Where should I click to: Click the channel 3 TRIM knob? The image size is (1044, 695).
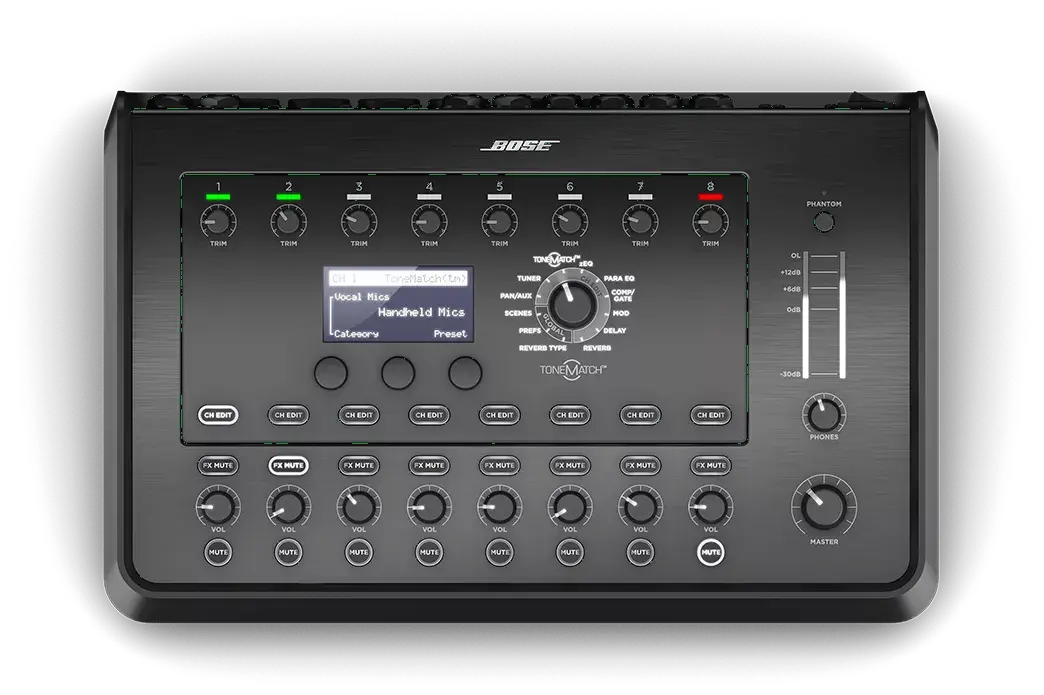[x=359, y=221]
